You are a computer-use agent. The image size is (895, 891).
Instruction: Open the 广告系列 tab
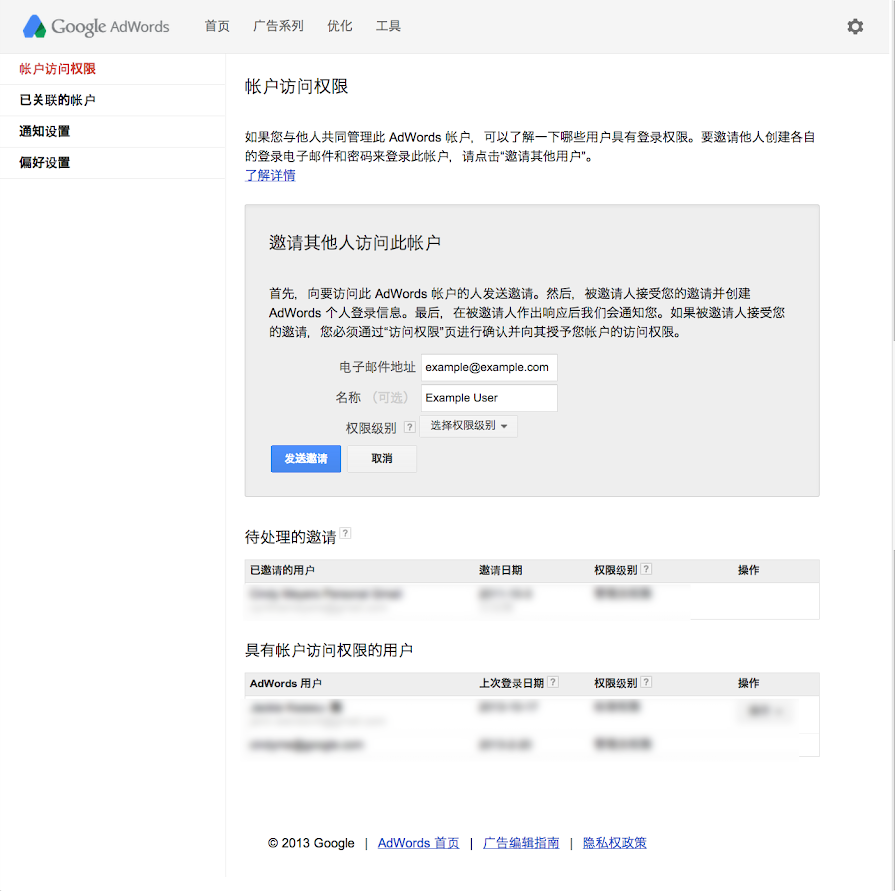click(278, 26)
